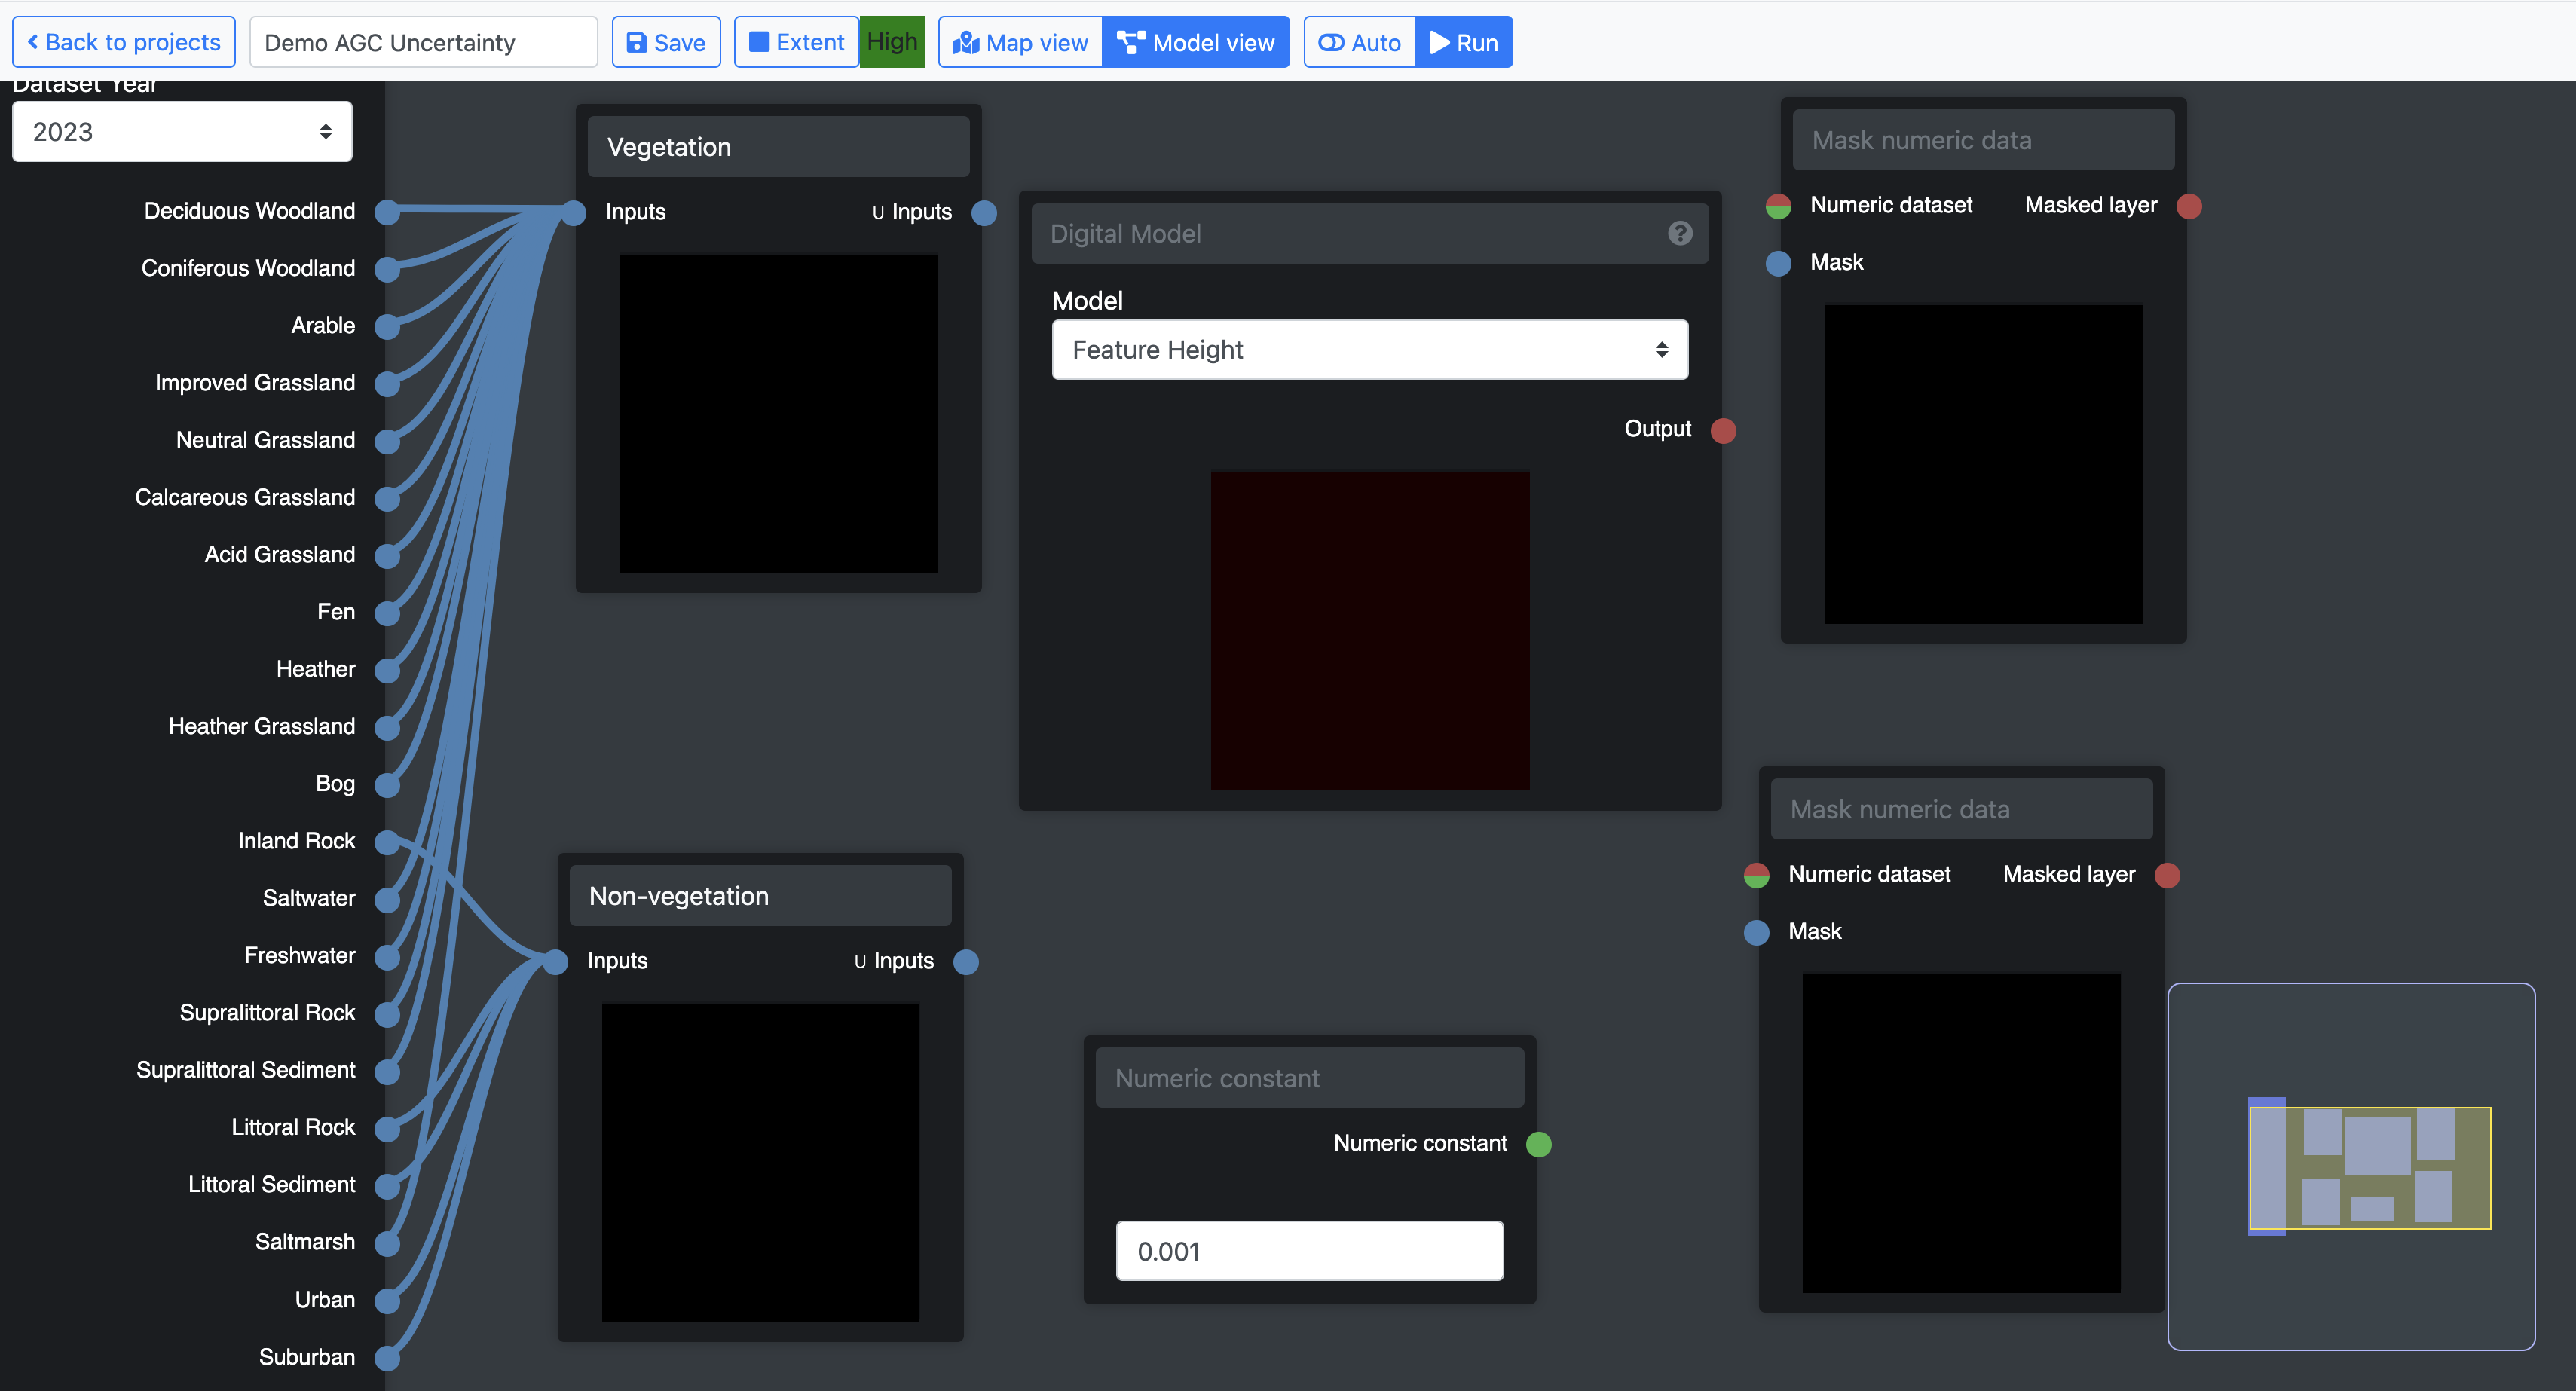2576x1391 pixels.
Task: Go back to projects
Action: [x=124, y=43]
